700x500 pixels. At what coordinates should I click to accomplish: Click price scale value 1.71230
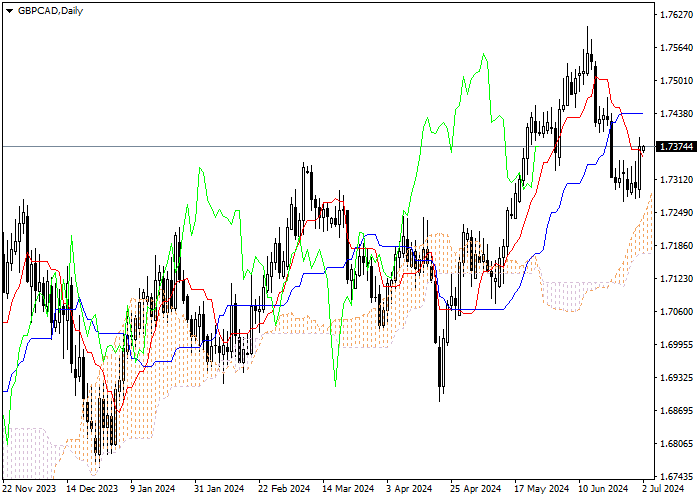(677, 279)
